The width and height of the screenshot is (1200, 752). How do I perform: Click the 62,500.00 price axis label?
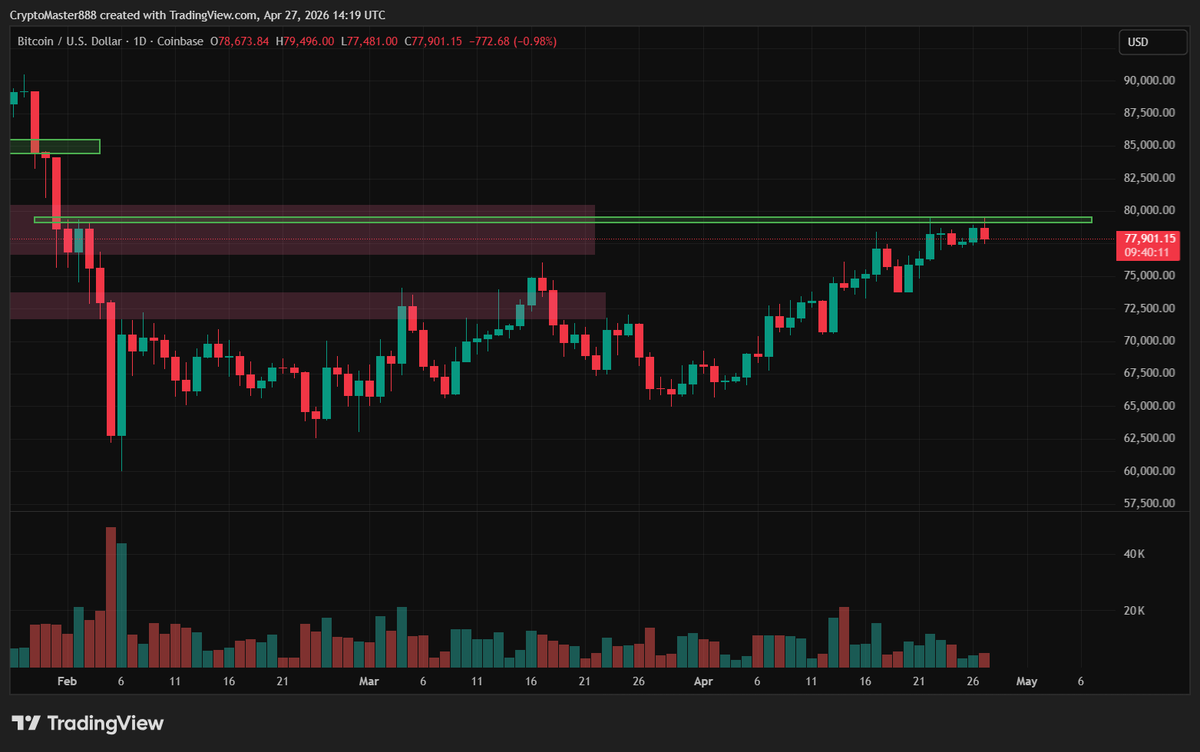1149,438
